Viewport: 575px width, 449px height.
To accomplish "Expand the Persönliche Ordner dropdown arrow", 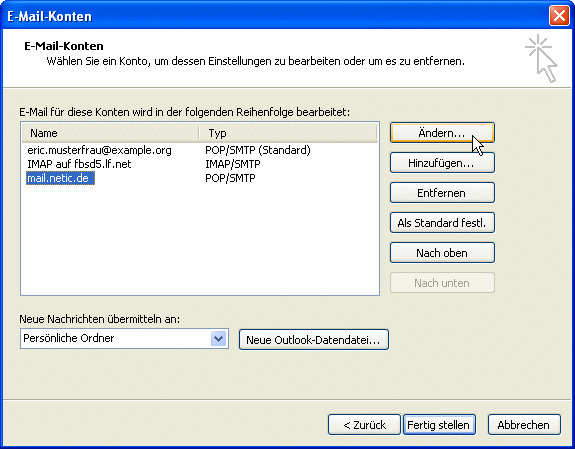I will (x=219, y=338).
